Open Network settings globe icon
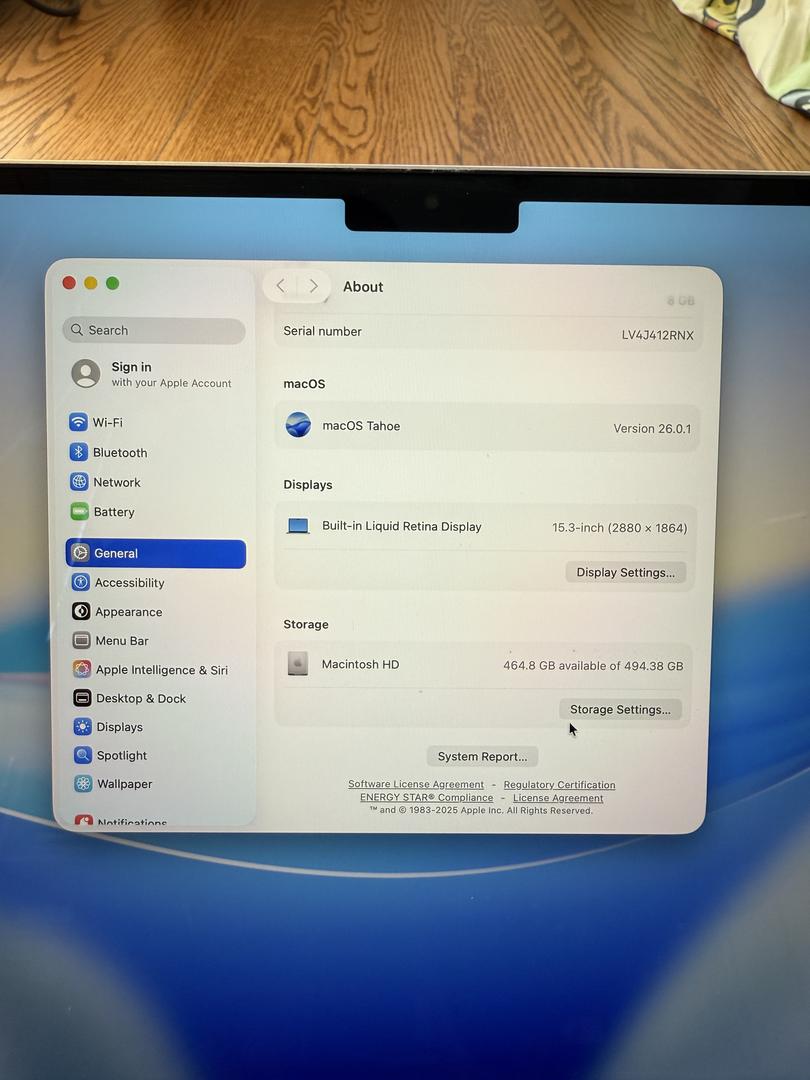The height and width of the screenshot is (1080, 810). click(79, 482)
